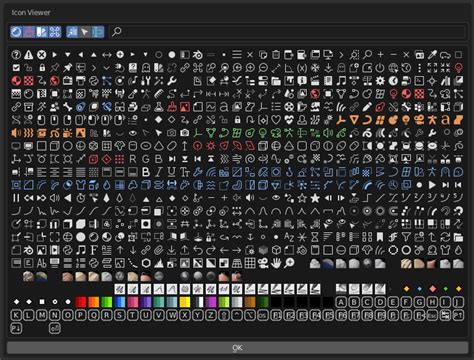Select the orange letter a font icon
This screenshot has height=360, width=474.
click(445, 120)
